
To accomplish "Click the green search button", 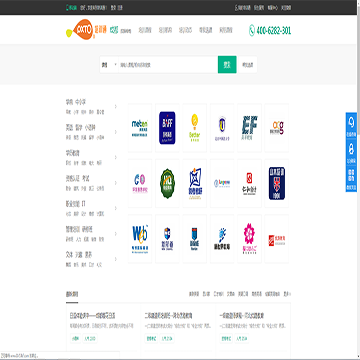I will click(x=227, y=65).
